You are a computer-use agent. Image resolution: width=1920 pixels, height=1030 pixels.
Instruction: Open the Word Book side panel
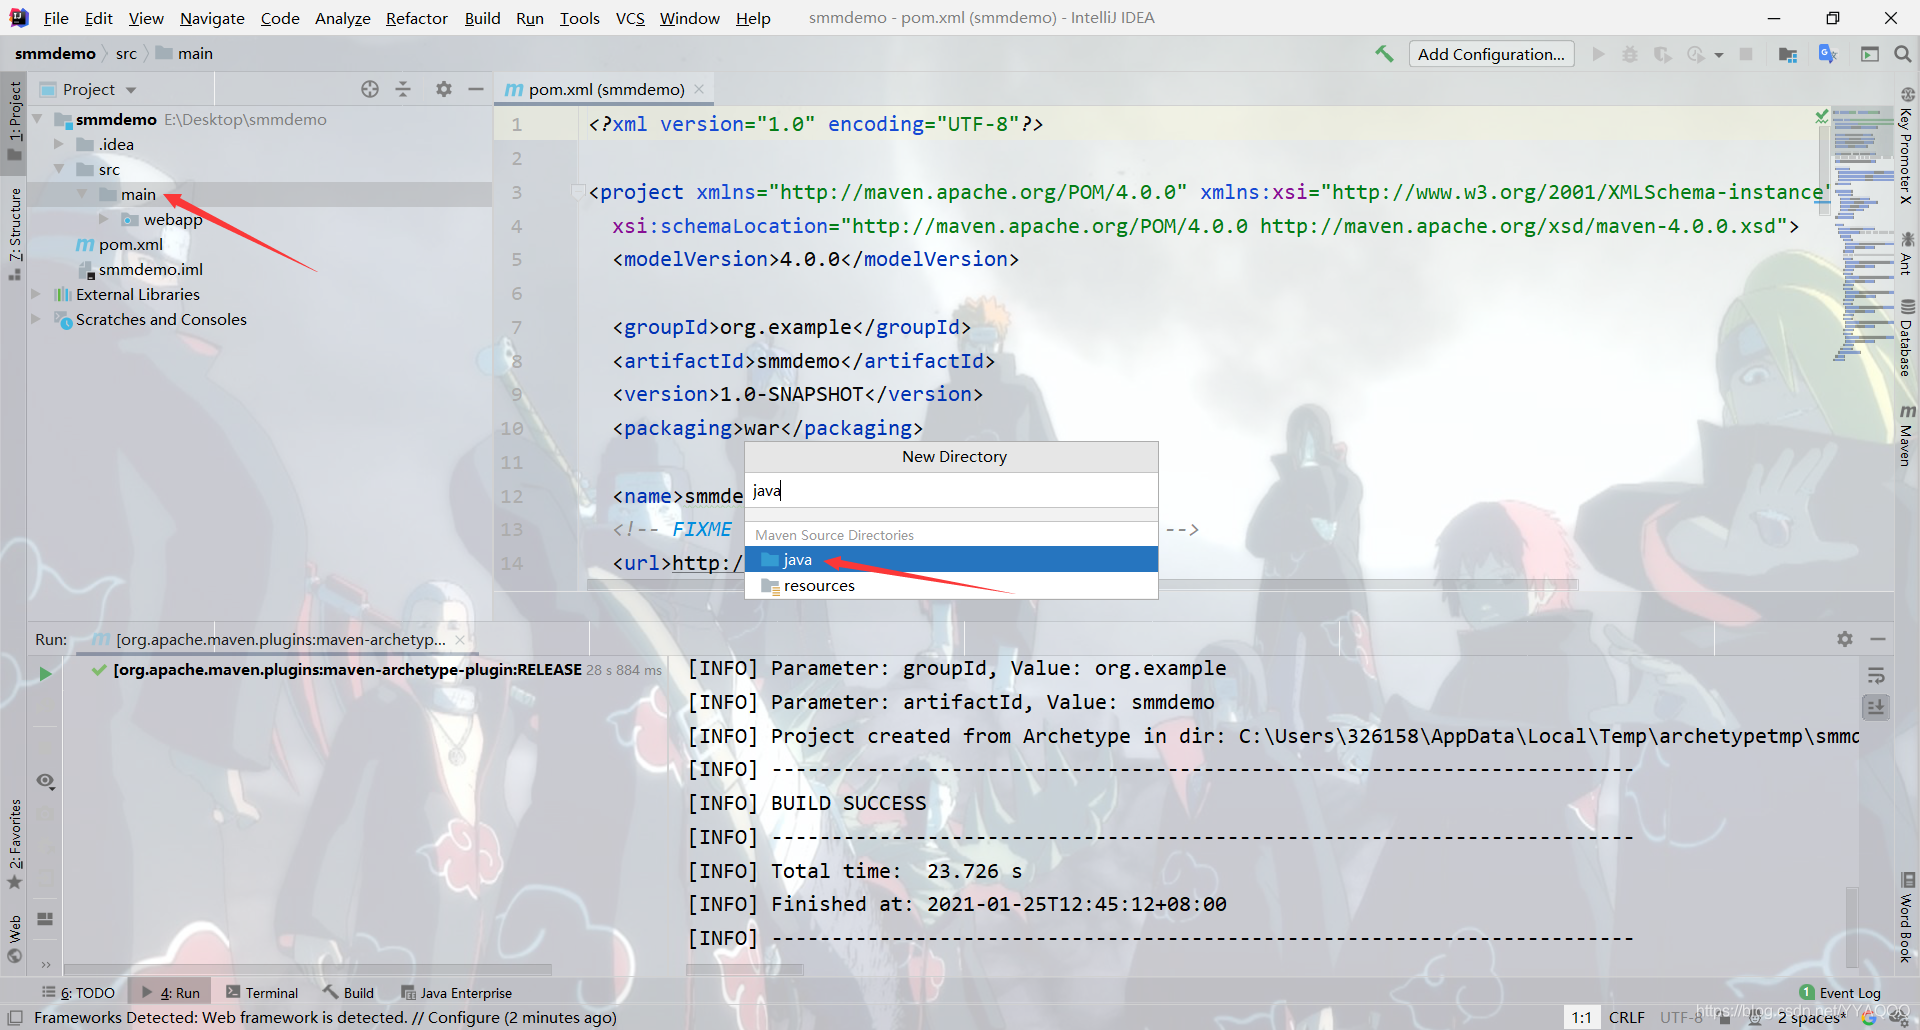1907,918
